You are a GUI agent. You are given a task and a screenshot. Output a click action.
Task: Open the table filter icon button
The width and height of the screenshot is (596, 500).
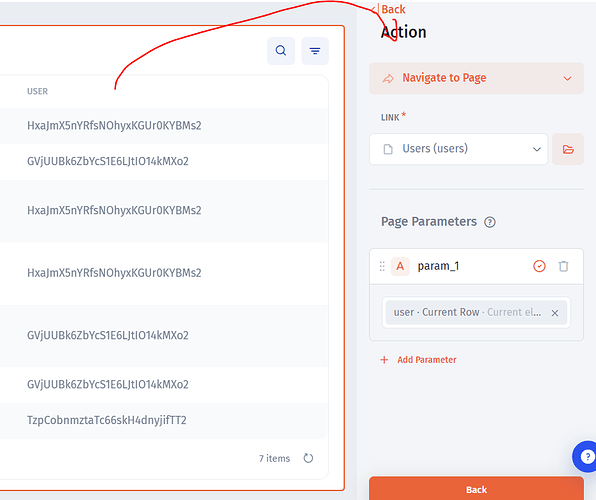point(315,51)
